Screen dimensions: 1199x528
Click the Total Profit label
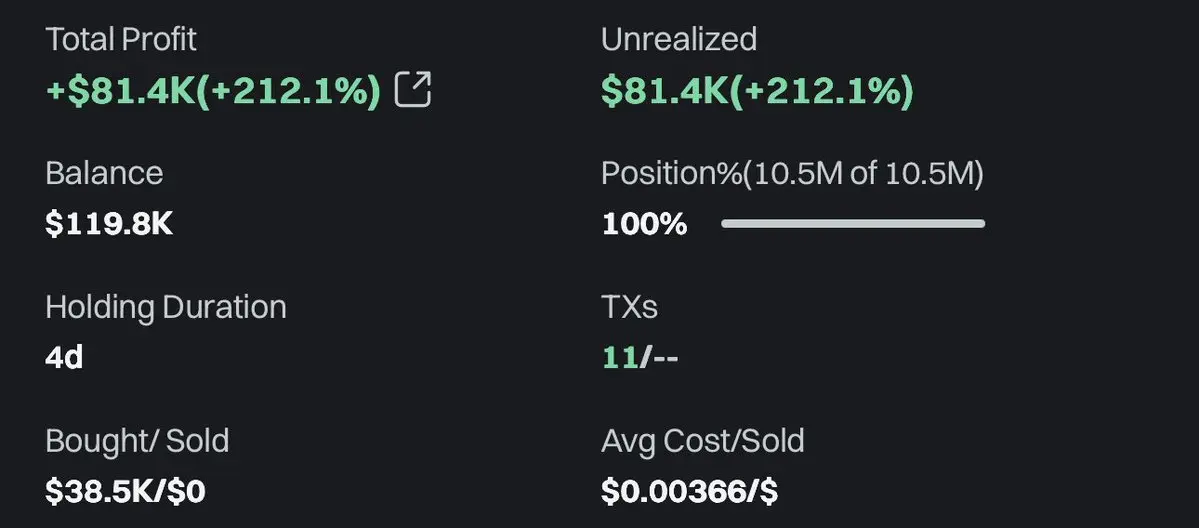(121, 39)
